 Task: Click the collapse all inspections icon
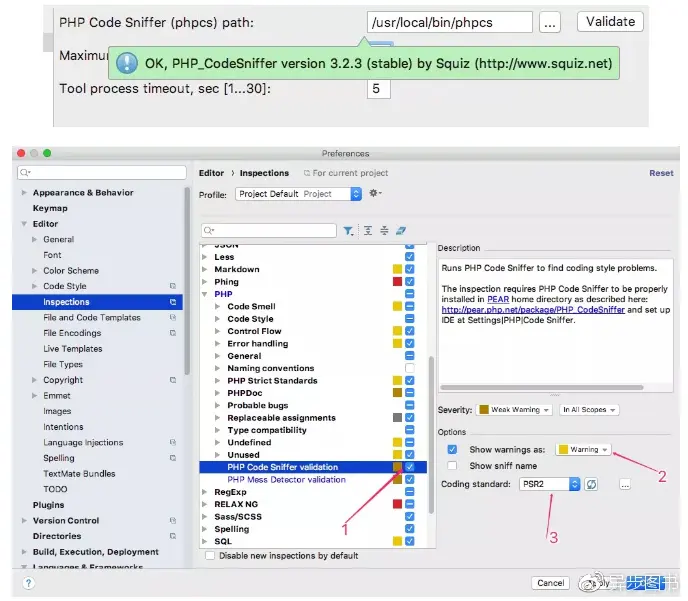click(384, 231)
